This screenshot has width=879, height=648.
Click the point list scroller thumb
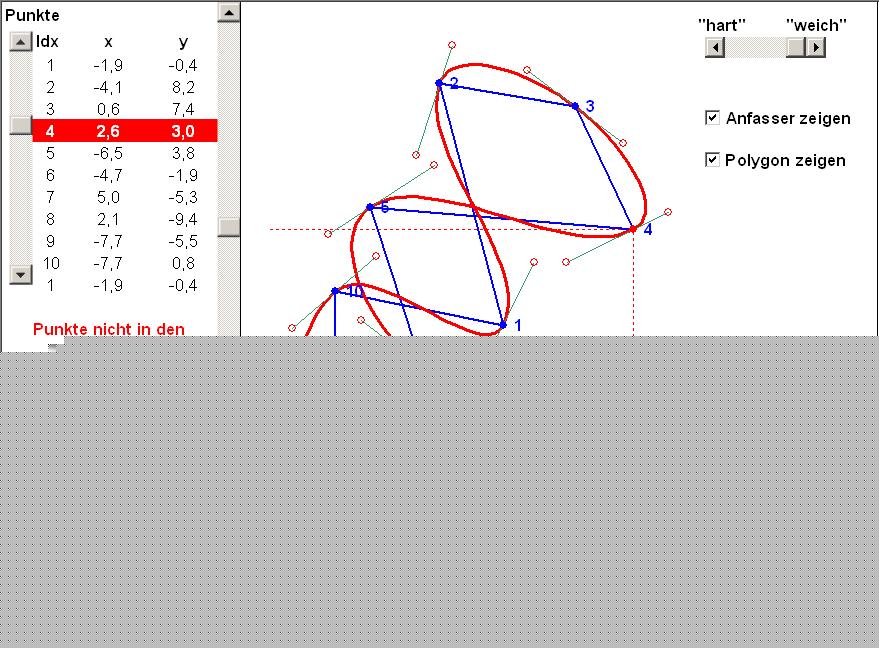pos(20,125)
